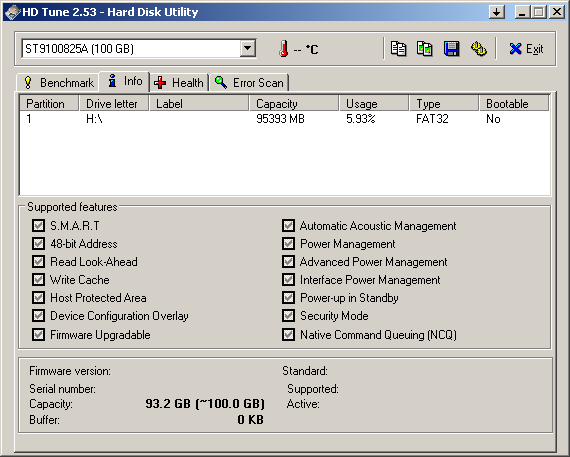
Task: Click the Usage column header
Action: (x=374, y=104)
